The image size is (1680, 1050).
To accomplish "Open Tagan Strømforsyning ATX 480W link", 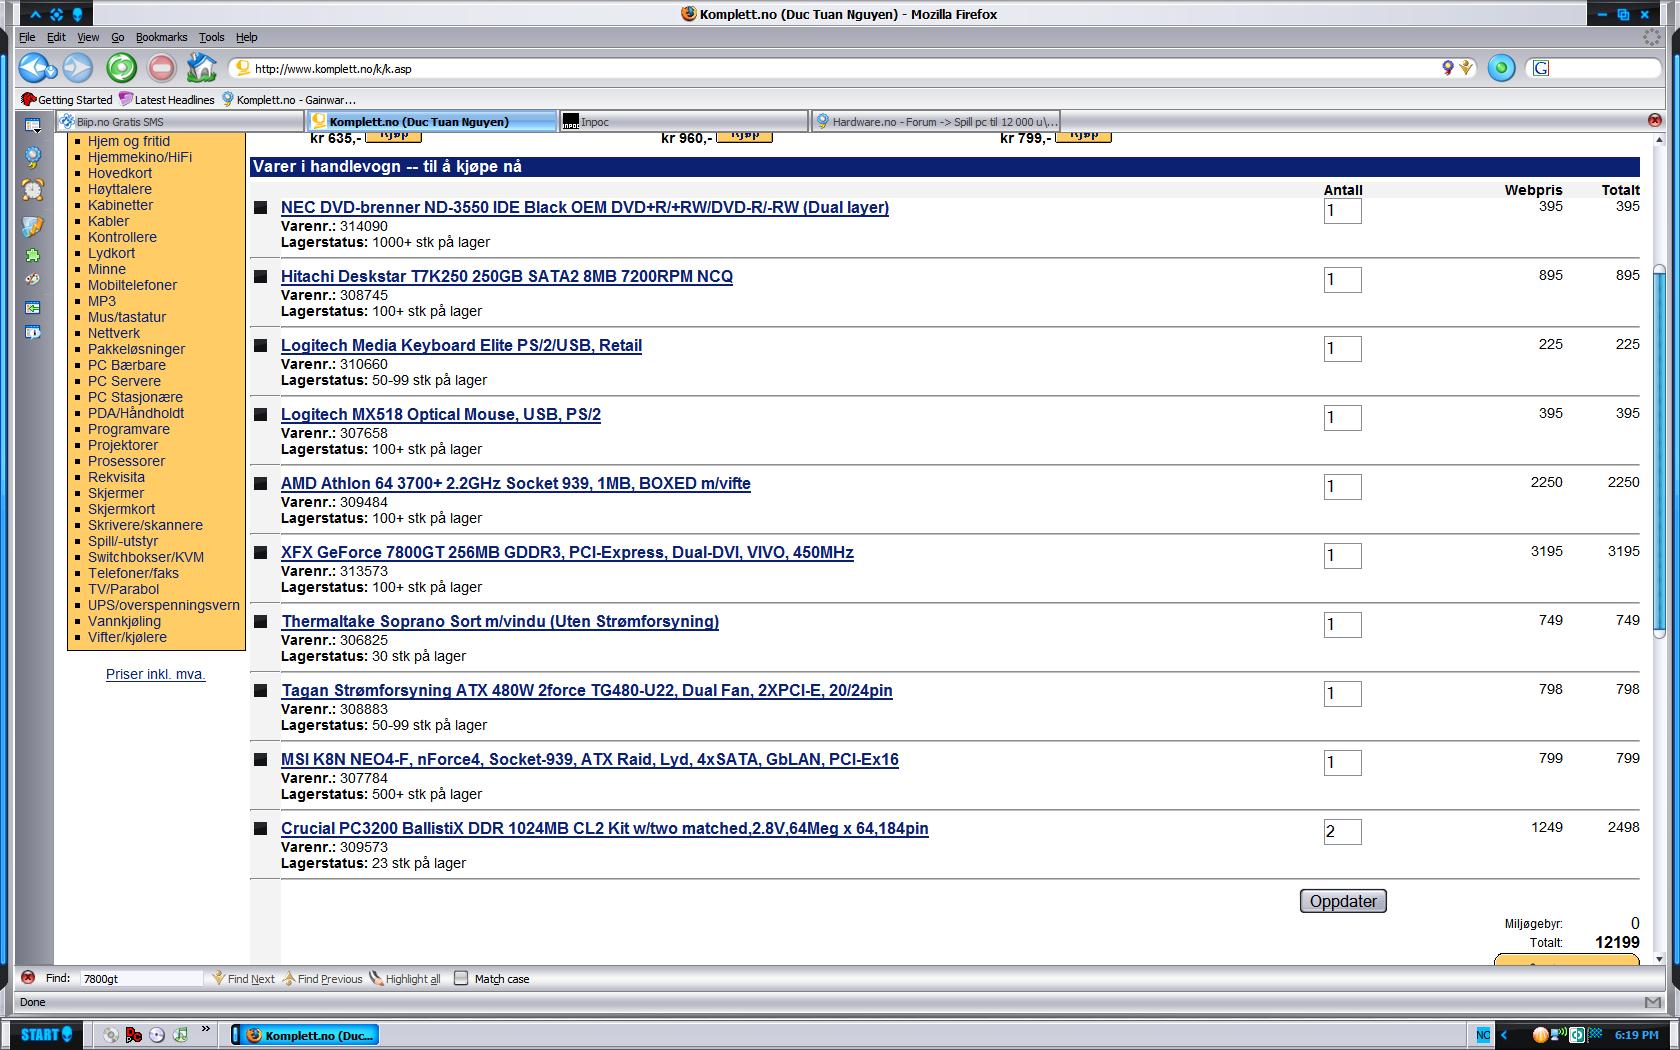I will (x=587, y=690).
